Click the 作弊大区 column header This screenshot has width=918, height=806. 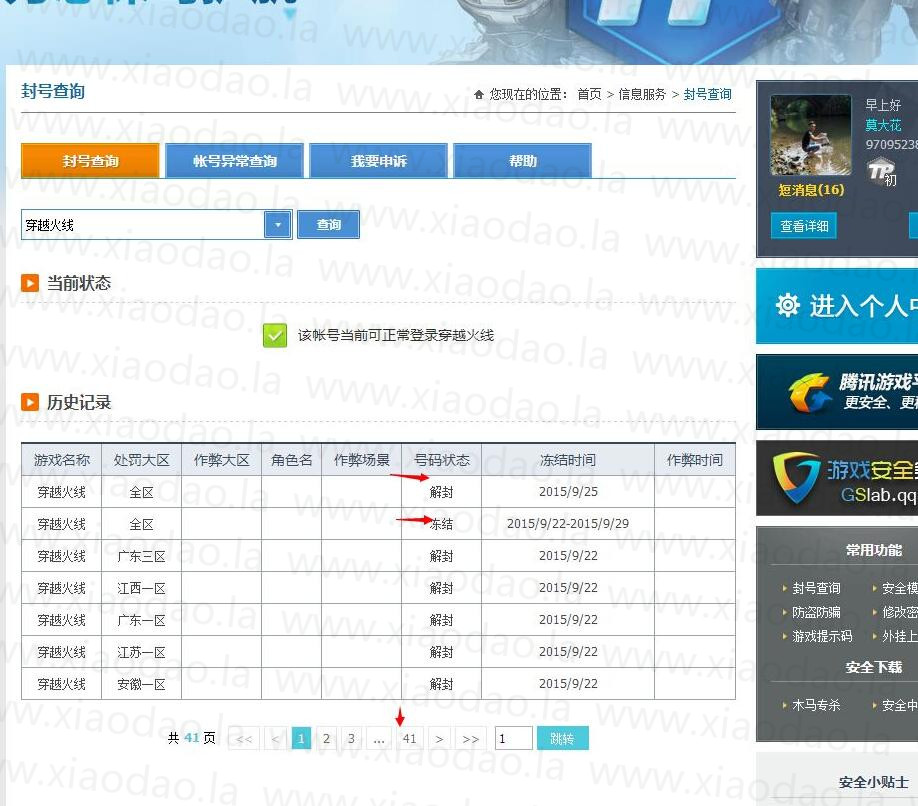(x=221, y=460)
